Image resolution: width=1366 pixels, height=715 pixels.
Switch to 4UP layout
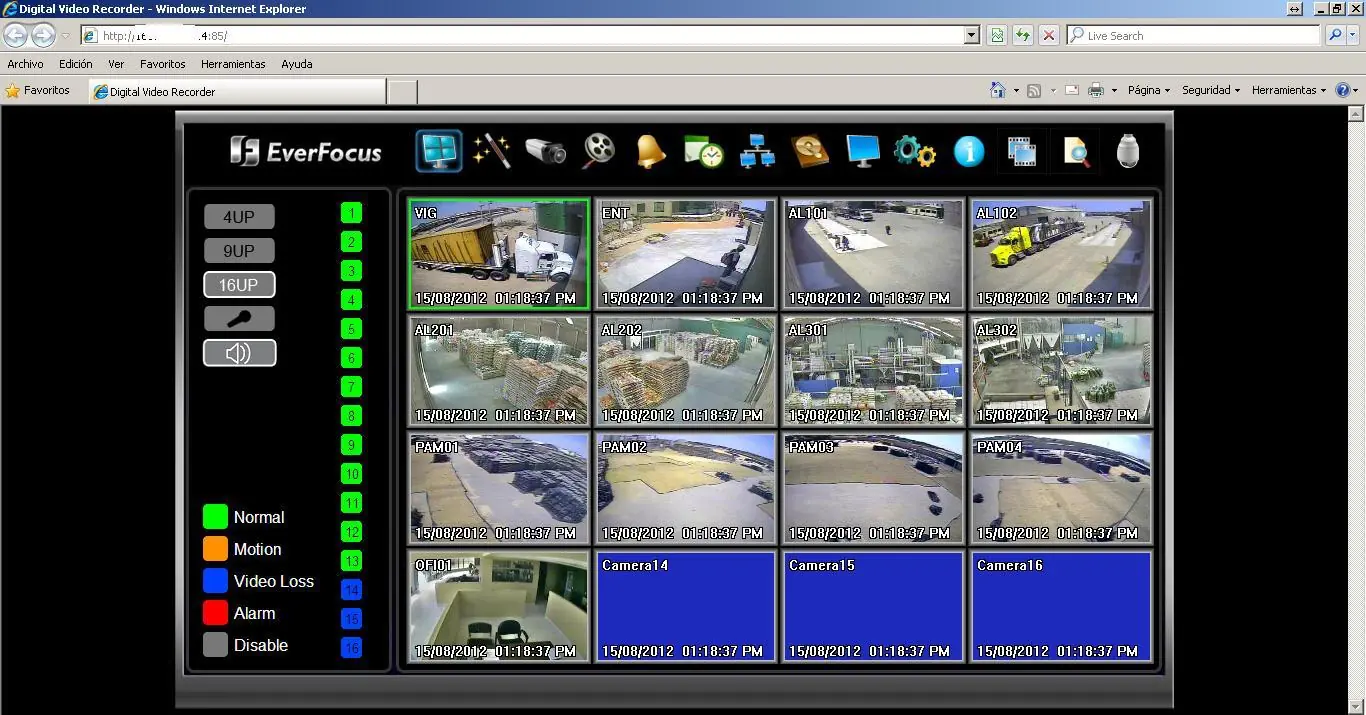239,217
